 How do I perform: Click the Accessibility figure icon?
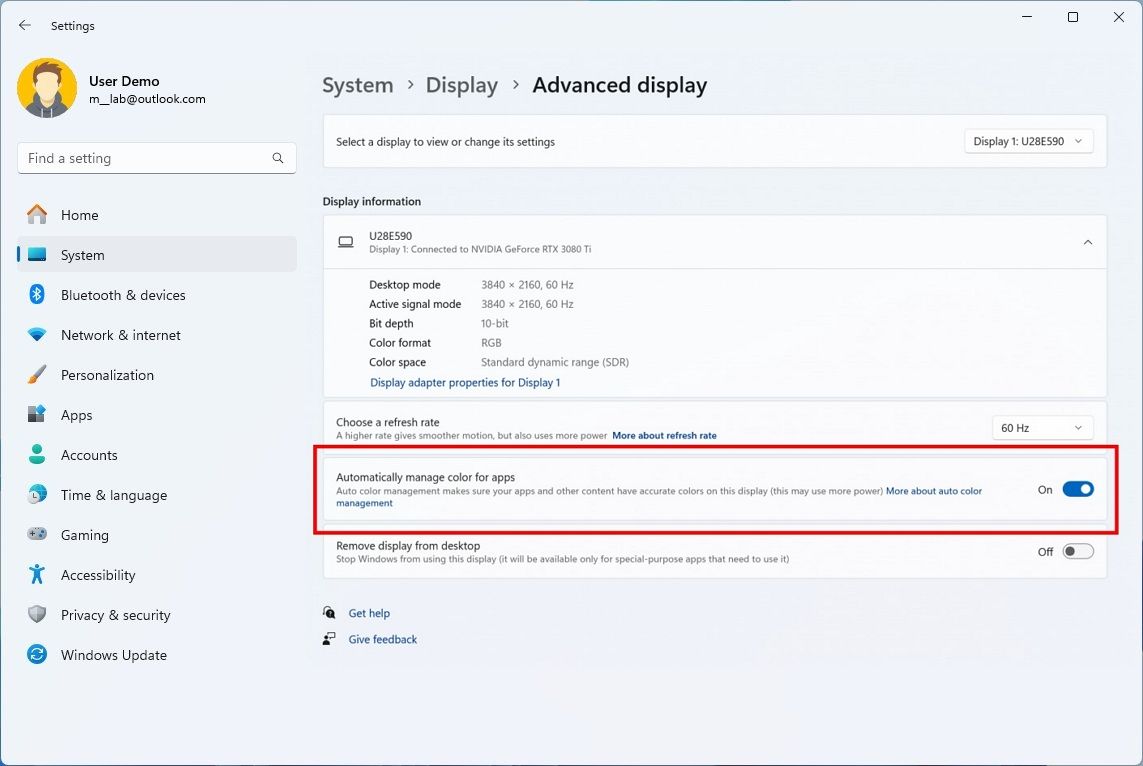point(37,575)
